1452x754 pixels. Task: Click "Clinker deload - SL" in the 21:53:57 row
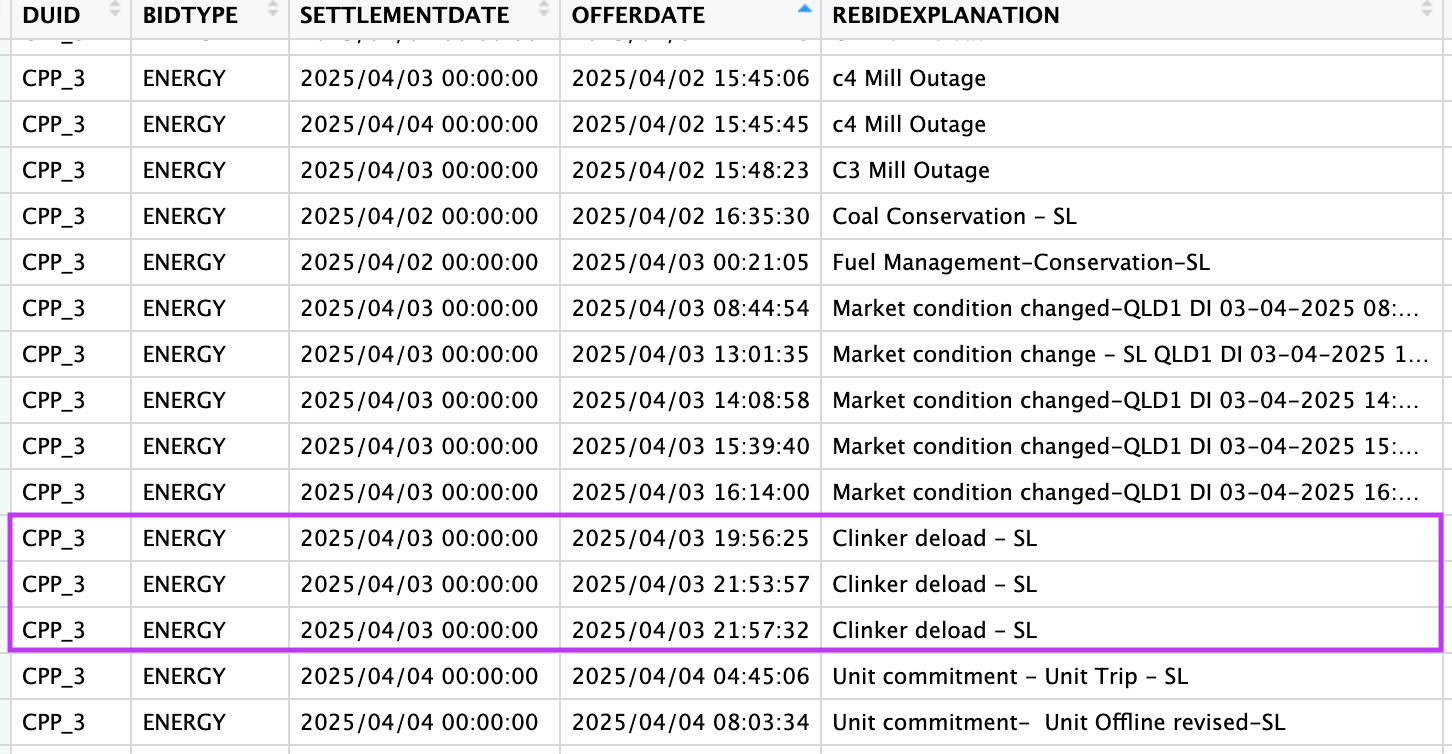tap(934, 584)
